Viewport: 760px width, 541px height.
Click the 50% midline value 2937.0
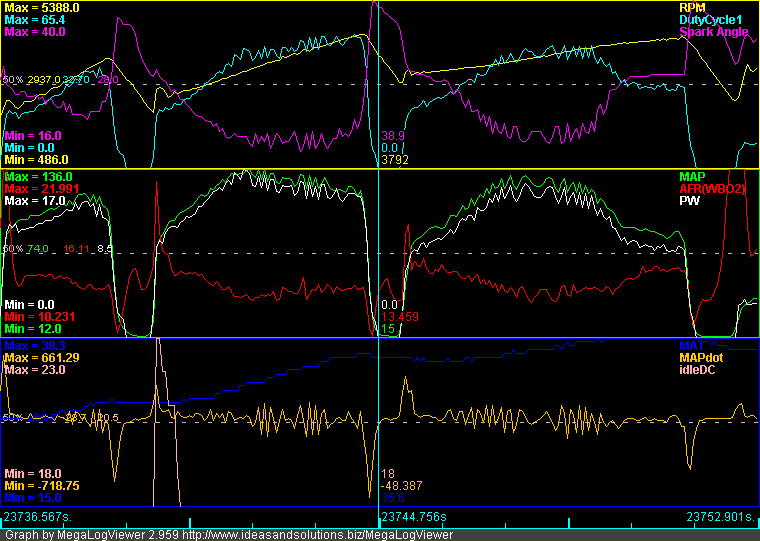tap(44, 80)
